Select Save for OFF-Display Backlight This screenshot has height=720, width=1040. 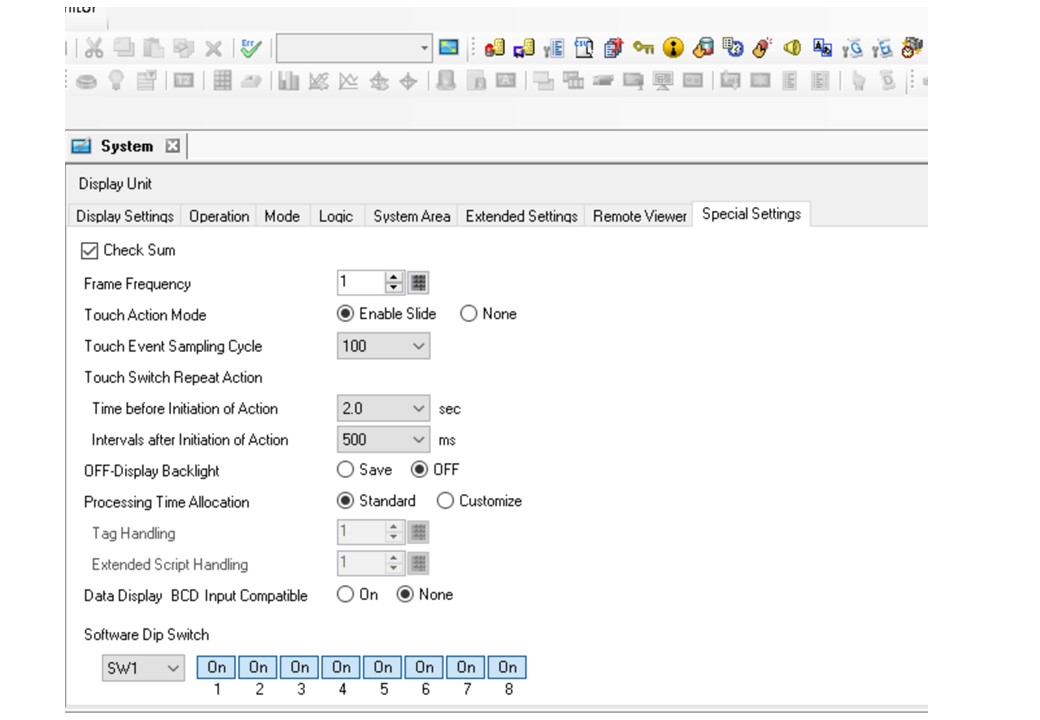(x=346, y=469)
